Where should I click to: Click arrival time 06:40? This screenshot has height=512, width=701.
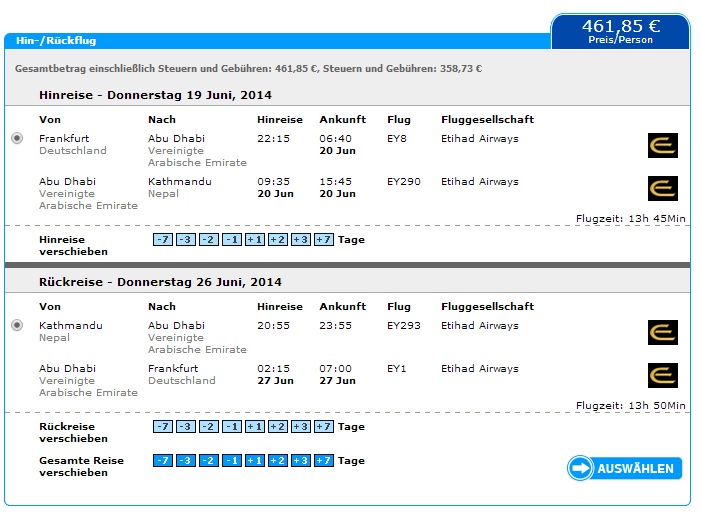(335, 139)
